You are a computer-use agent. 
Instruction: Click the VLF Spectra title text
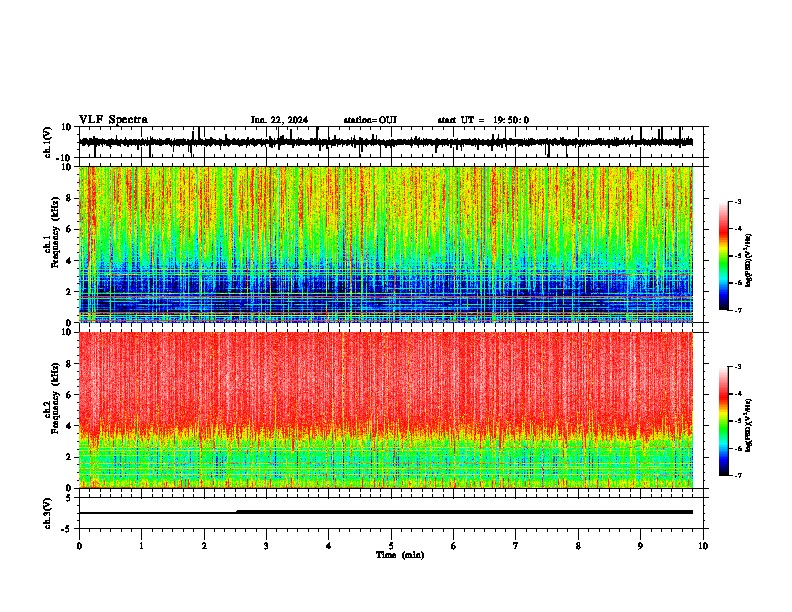(113, 120)
